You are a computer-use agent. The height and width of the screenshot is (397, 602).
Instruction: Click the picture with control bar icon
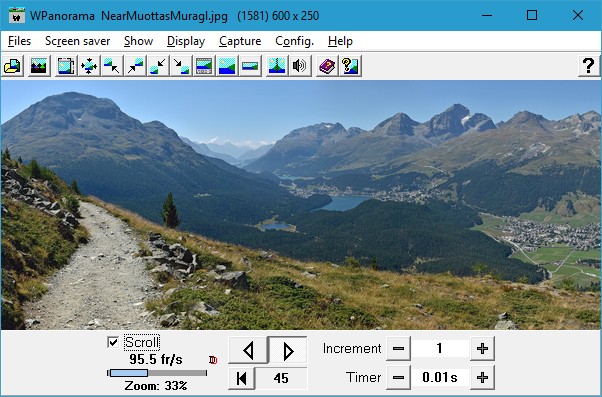[x=204, y=66]
